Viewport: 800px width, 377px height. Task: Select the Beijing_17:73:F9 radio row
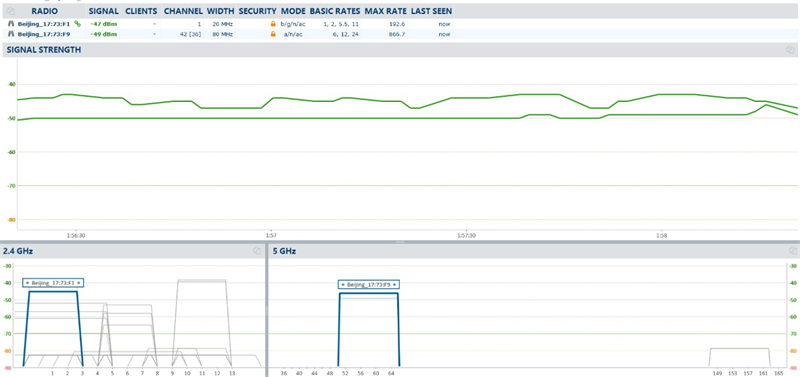point(228,34)
